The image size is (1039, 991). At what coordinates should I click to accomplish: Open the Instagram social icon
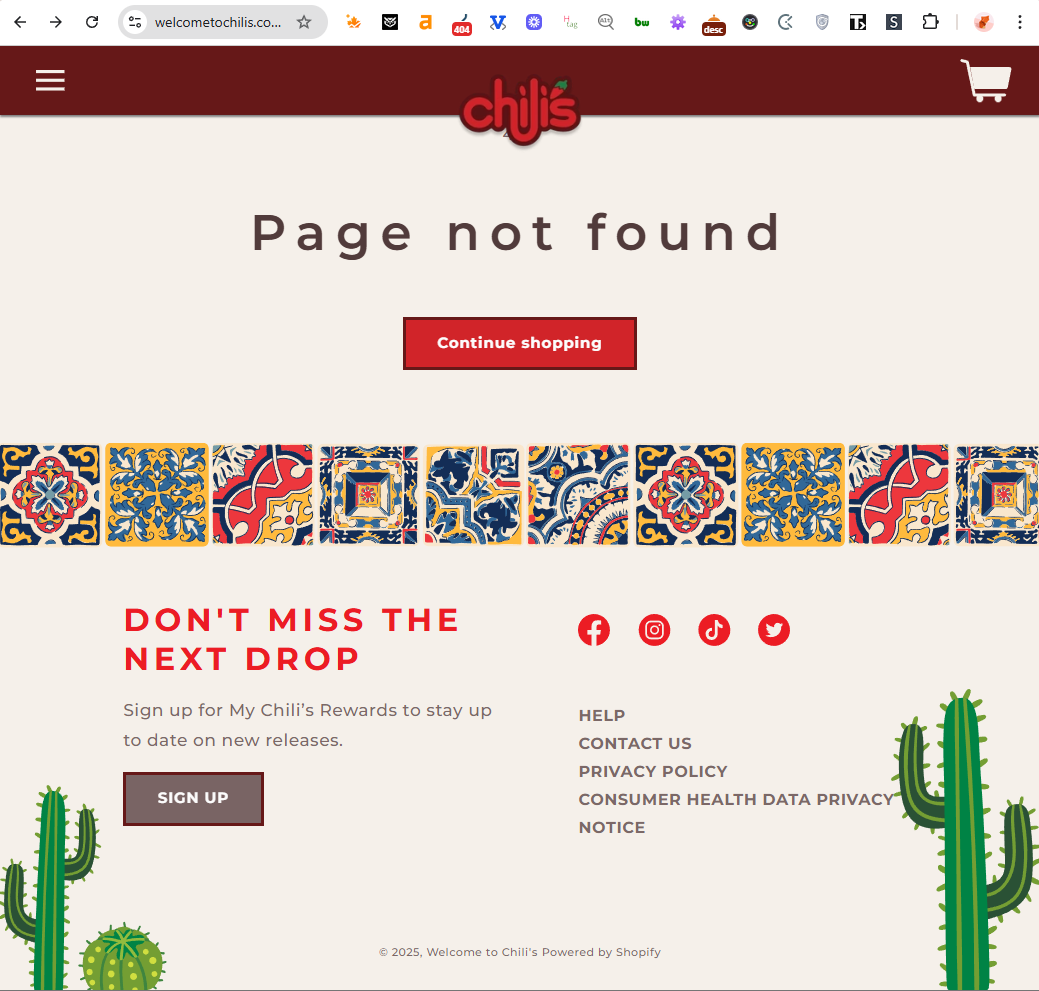point(654,630)
